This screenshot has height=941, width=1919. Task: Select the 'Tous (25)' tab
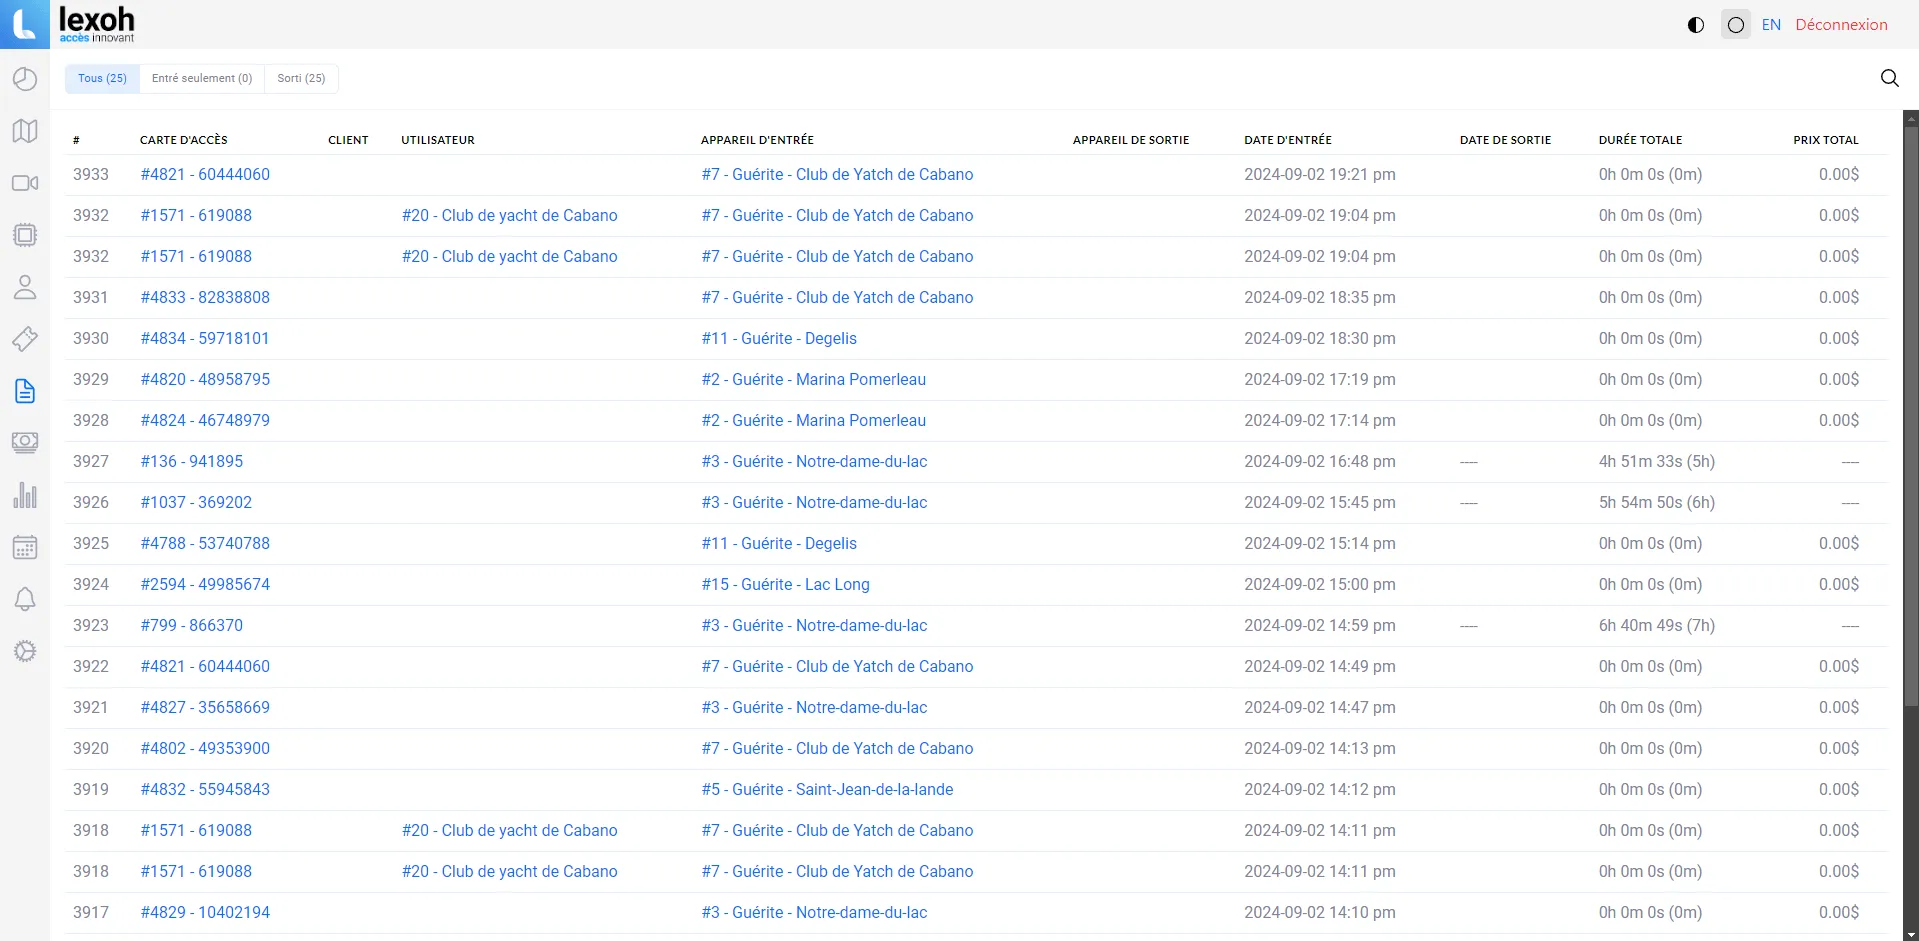(x=102, y=78)
